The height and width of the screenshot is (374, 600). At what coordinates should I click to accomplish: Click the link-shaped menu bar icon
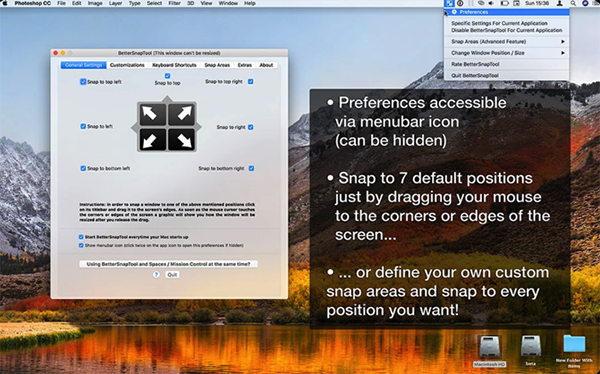481,3
